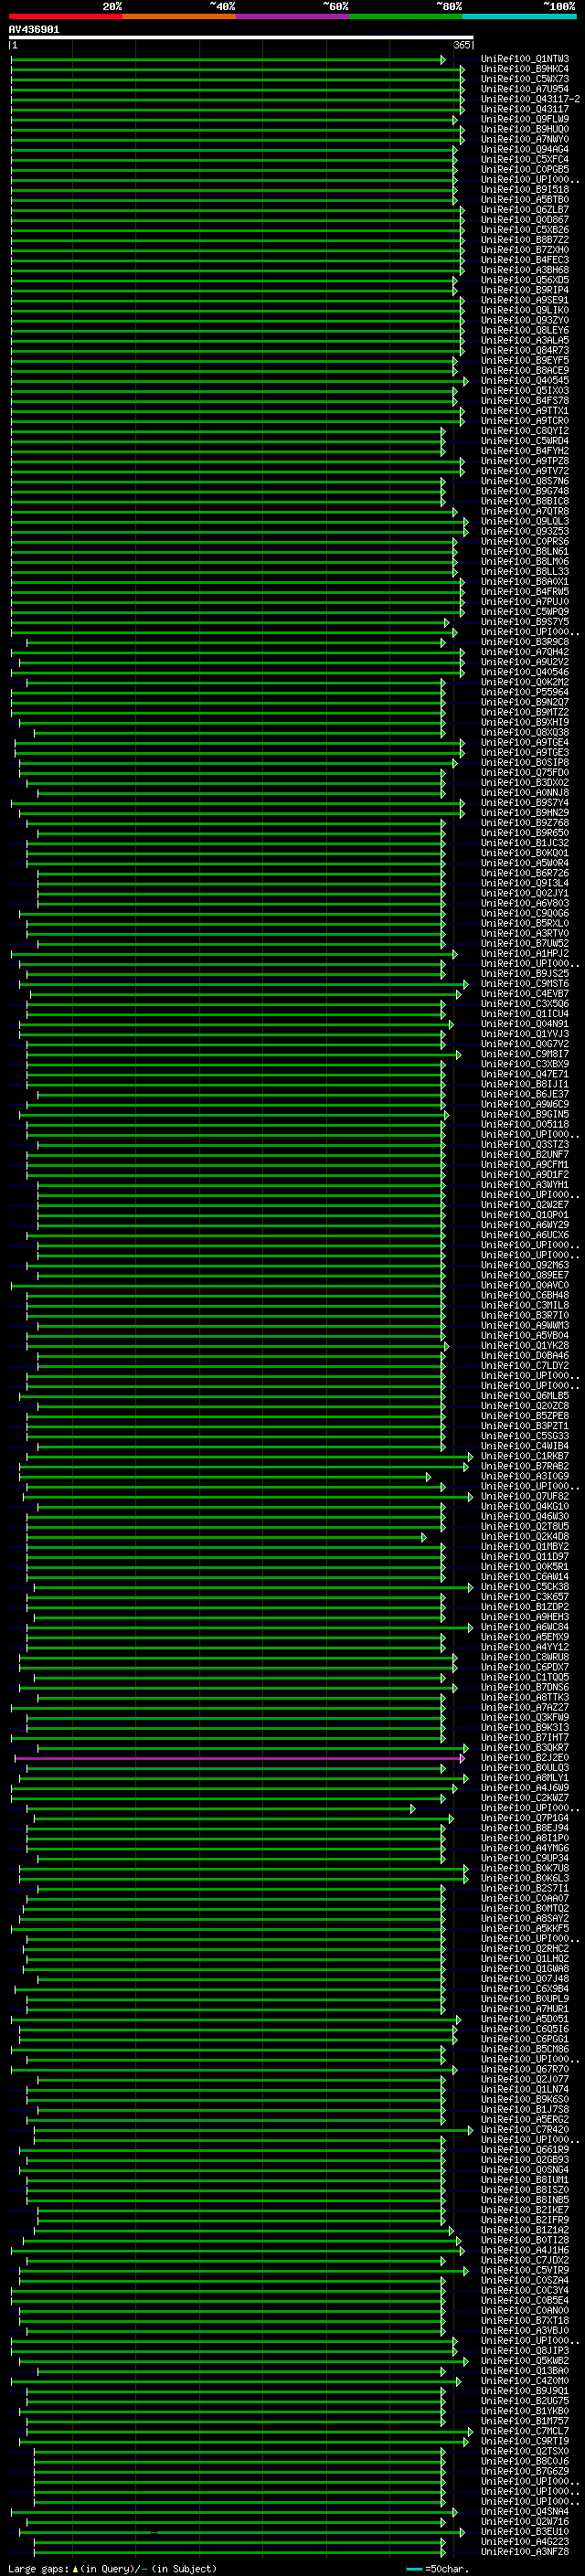
Task: Select the UniRef100_Q94AG4 label
Action: (525, 149)
